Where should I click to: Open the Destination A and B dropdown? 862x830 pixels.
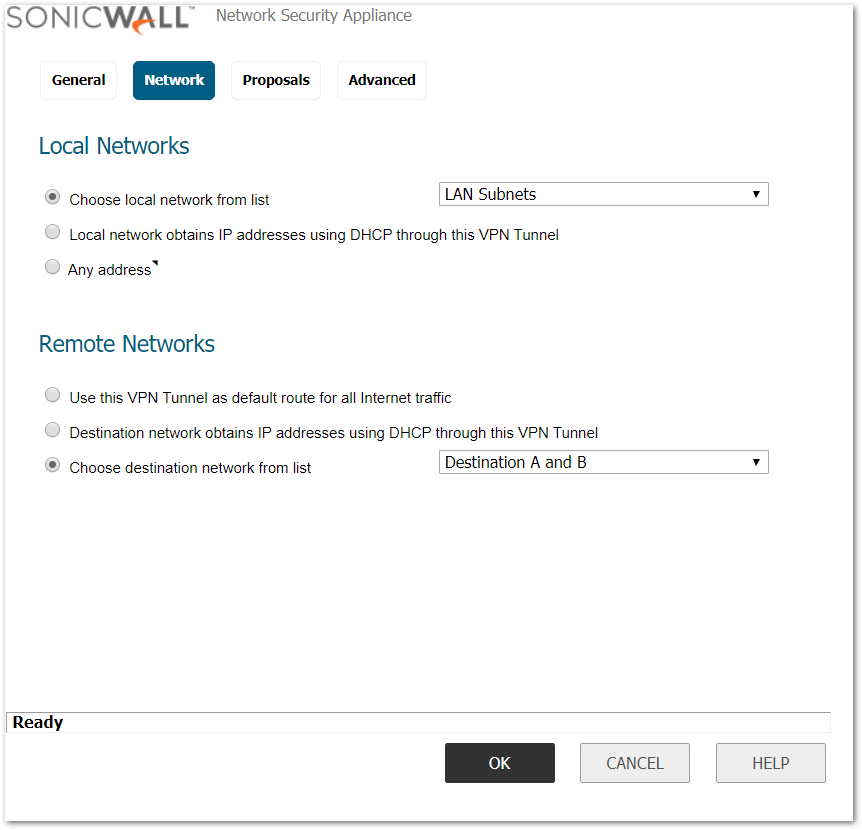click(604, 462)
